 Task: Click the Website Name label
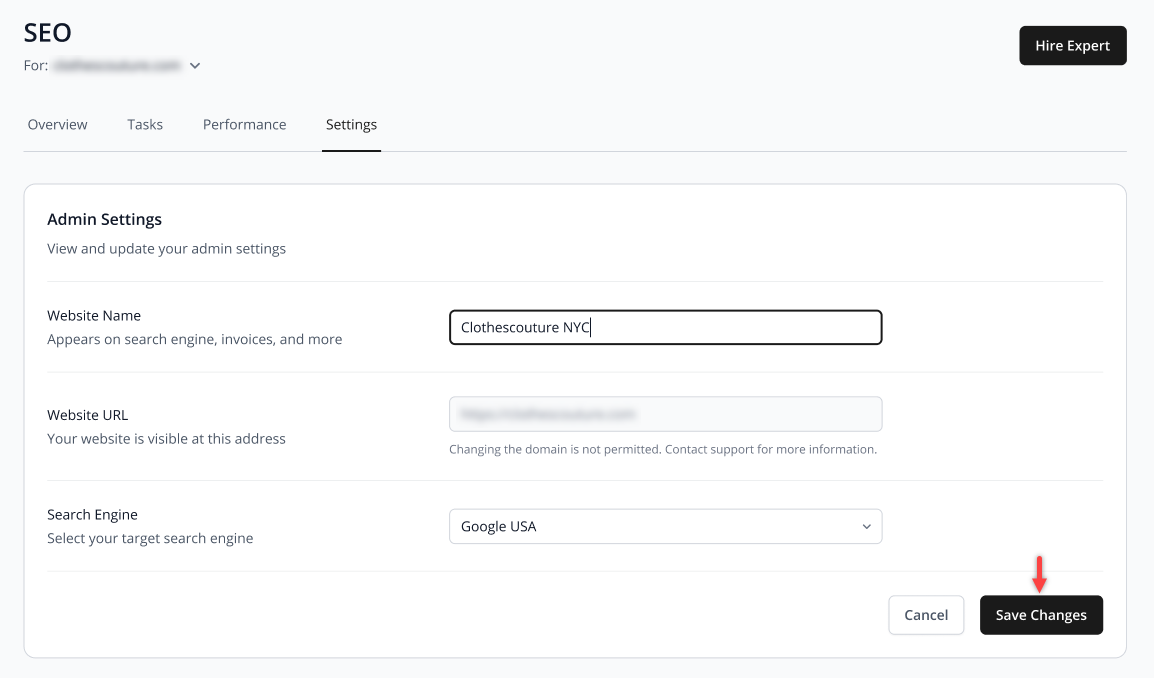pos(94,316)
